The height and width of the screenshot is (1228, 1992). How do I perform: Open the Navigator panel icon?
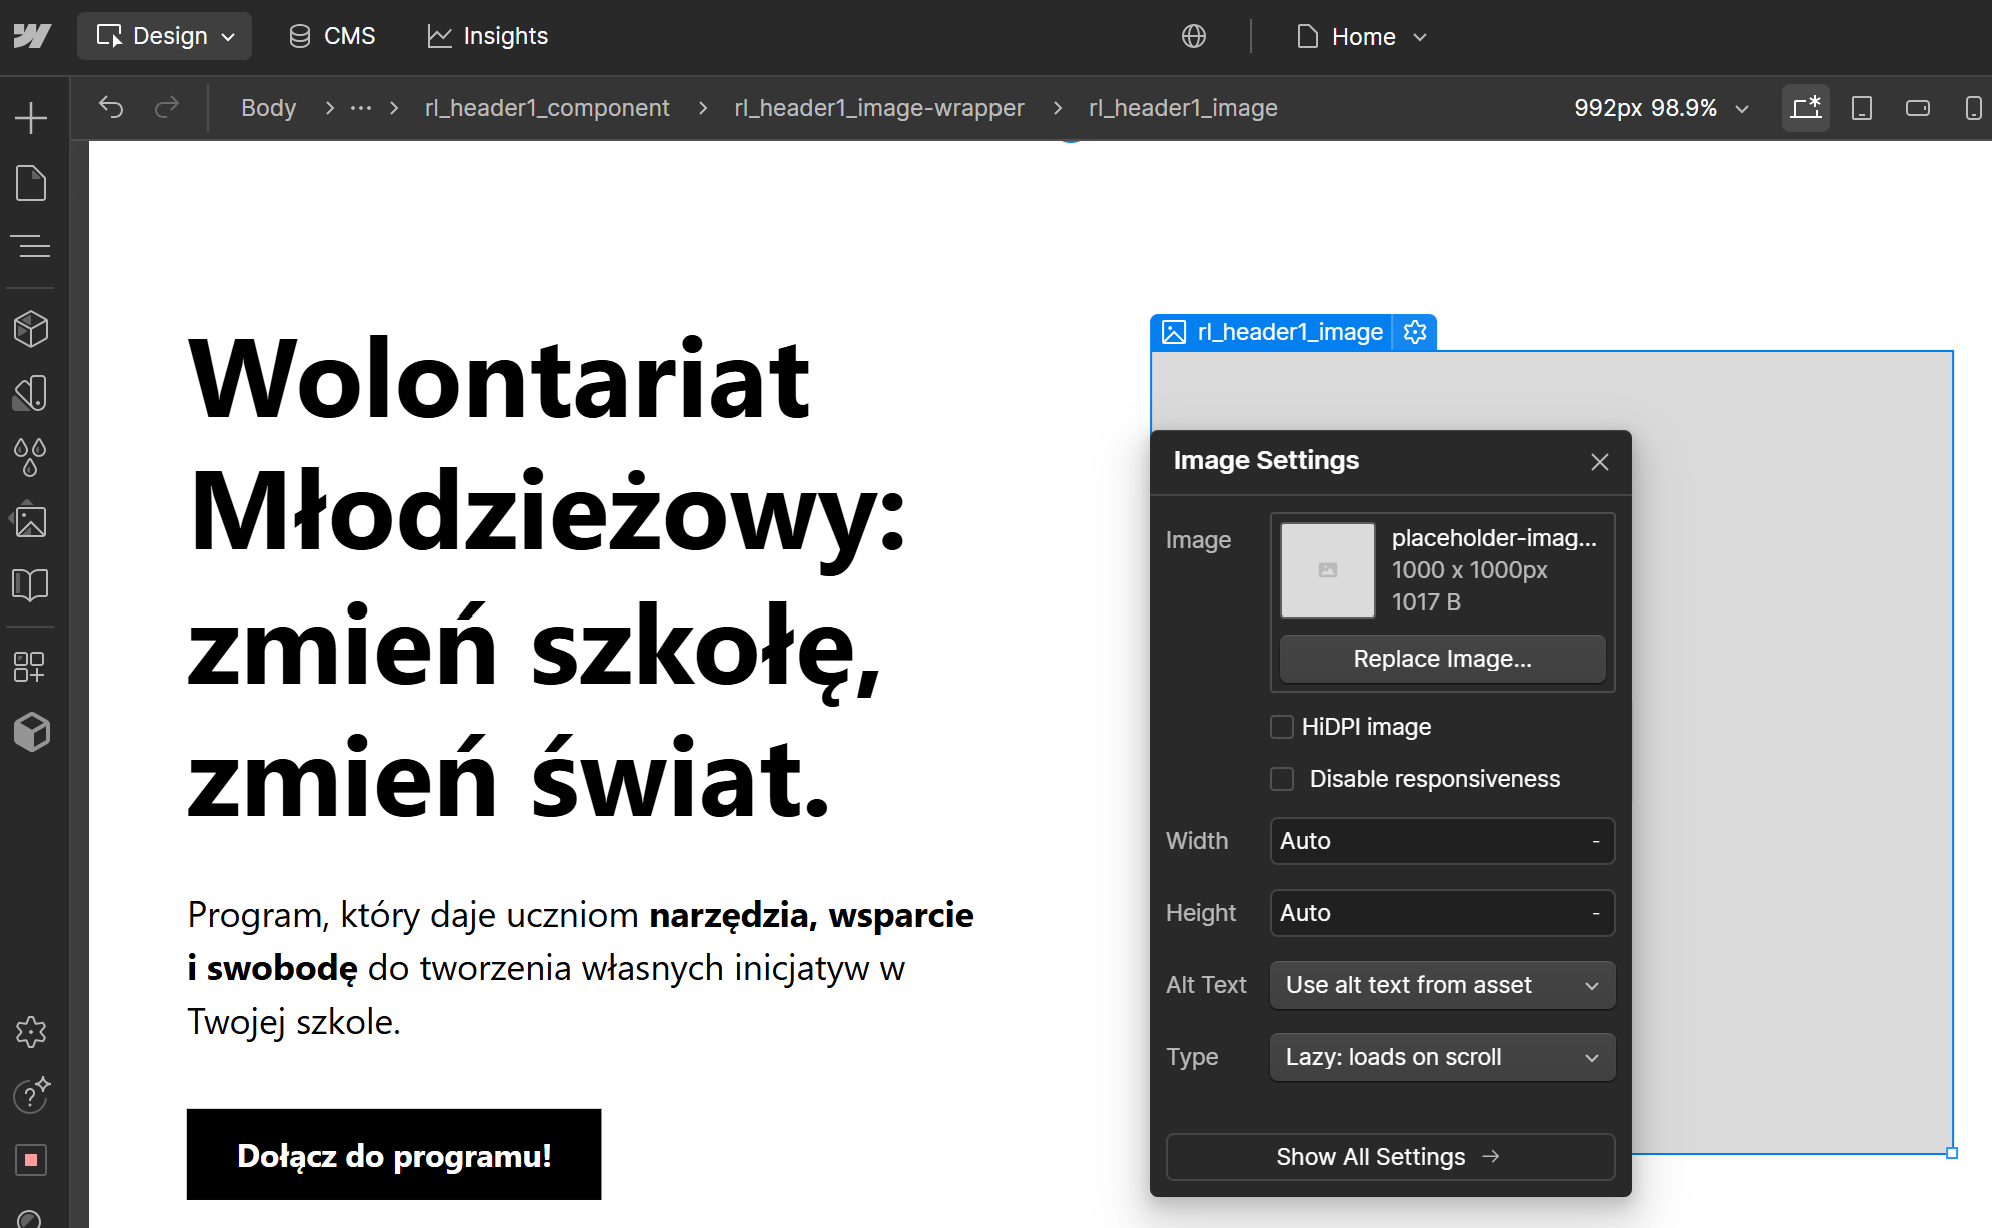[31, 246]
